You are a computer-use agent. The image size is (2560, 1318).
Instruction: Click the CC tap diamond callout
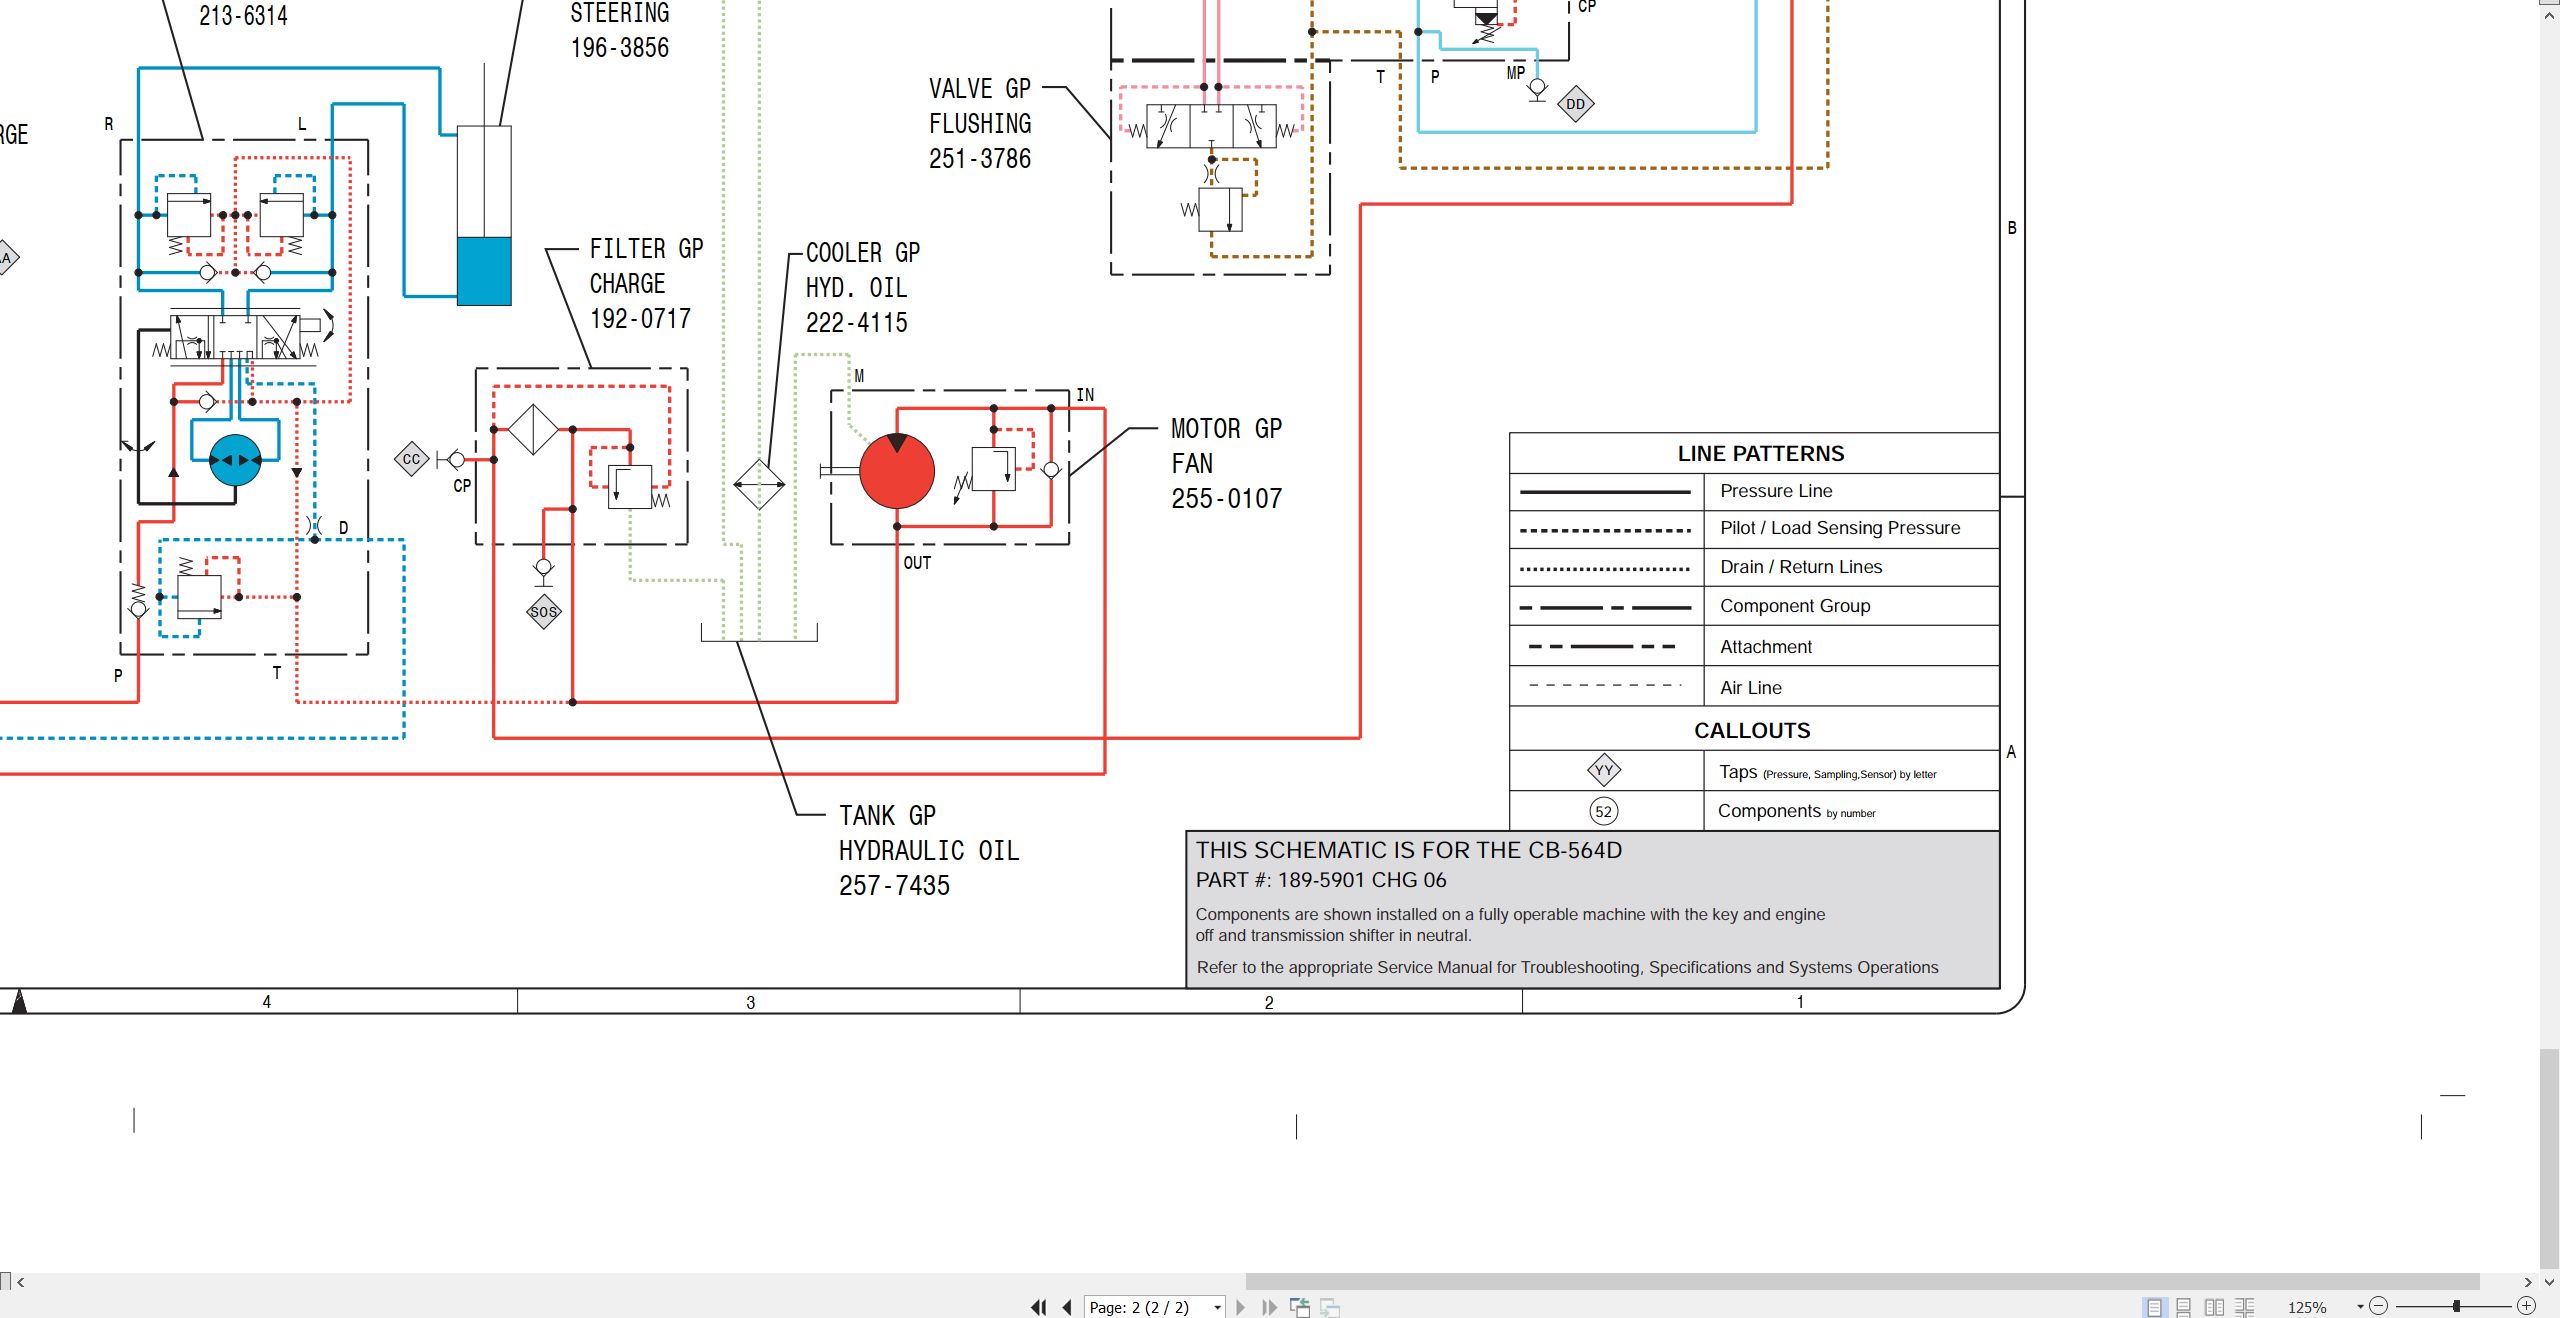point(411,459)
